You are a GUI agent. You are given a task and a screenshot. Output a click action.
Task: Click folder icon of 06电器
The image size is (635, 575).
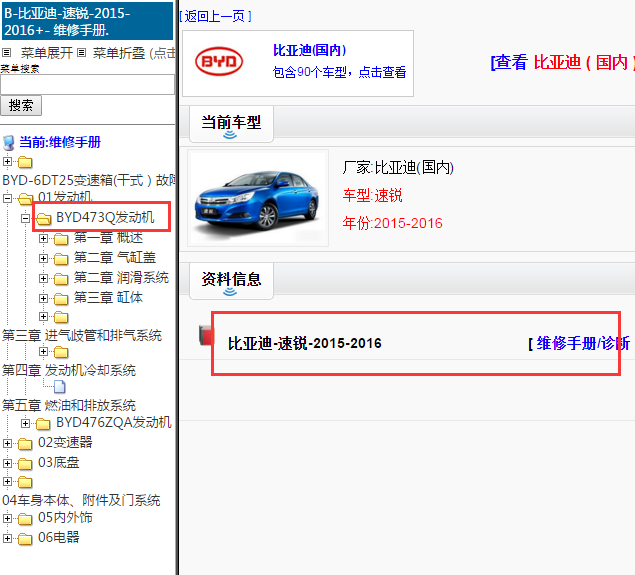(x=25, y=539)
